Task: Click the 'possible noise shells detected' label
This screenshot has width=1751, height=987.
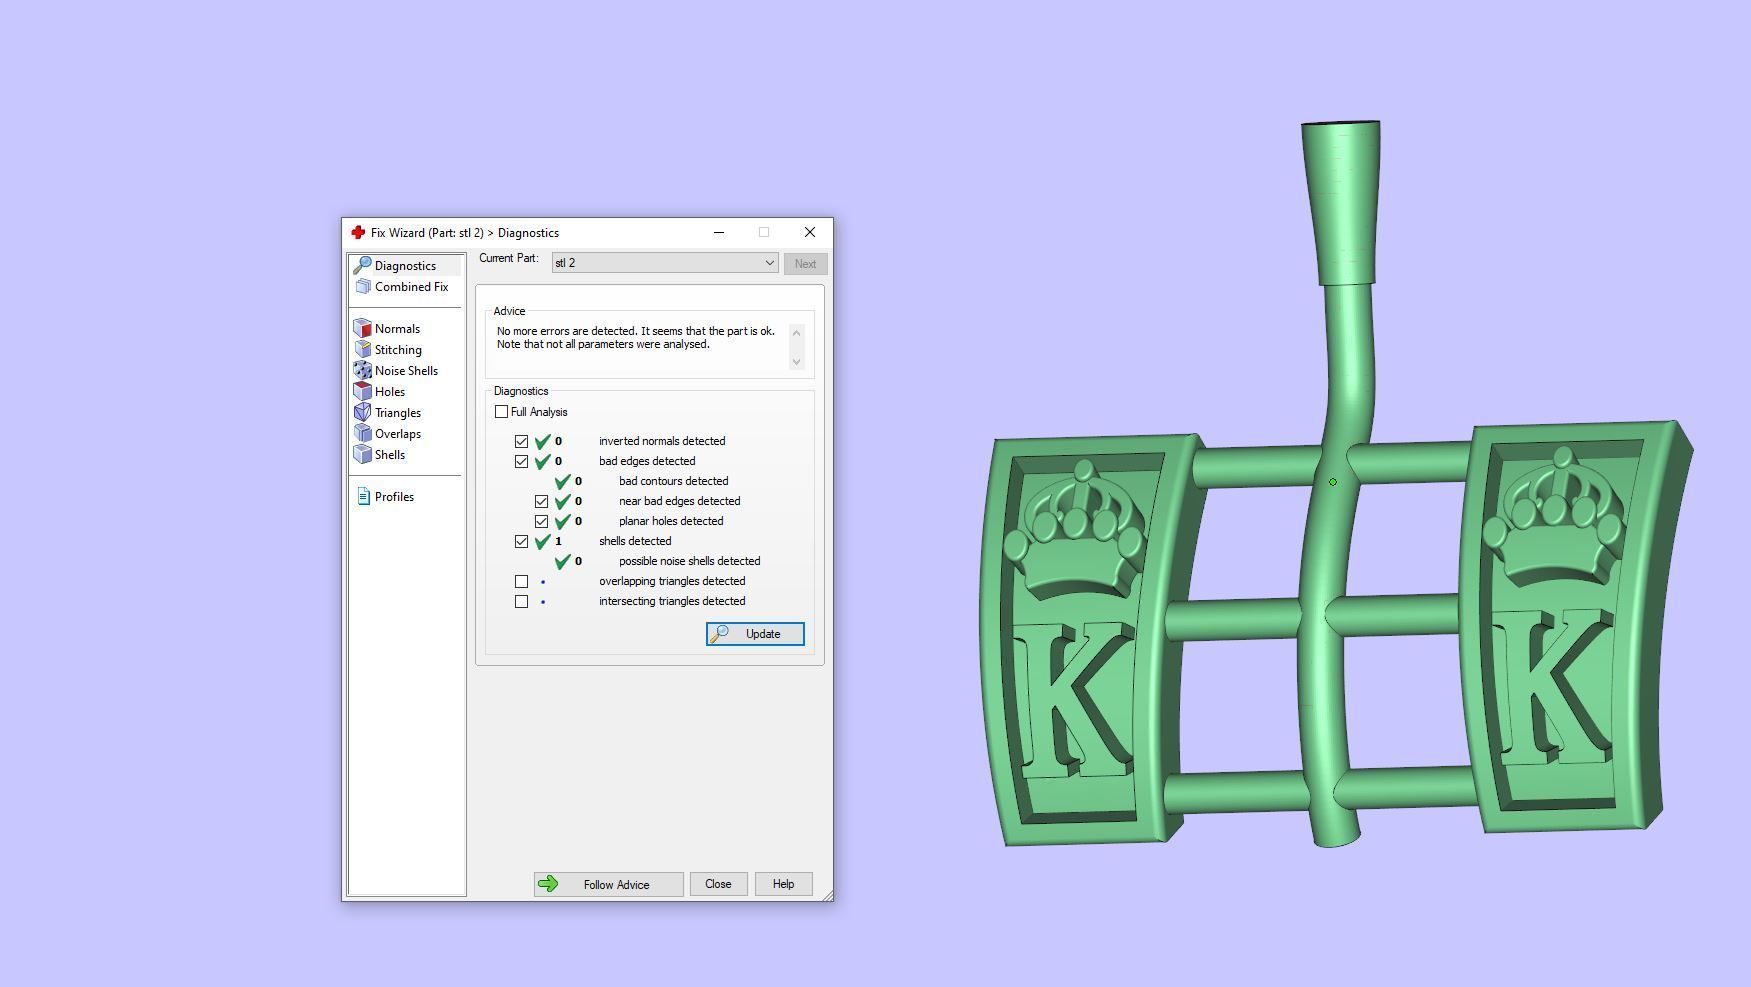Action: [689, 561]
